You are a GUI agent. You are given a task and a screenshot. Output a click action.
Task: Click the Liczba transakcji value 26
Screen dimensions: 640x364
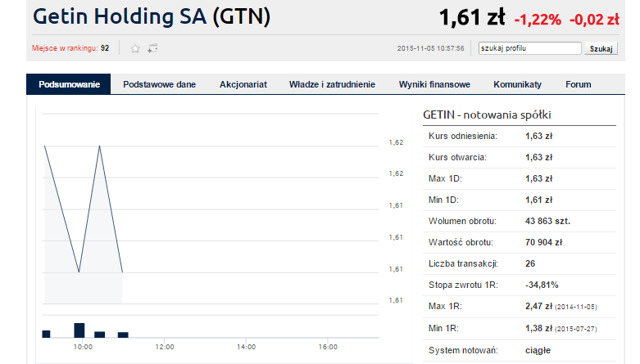point(530,264)
